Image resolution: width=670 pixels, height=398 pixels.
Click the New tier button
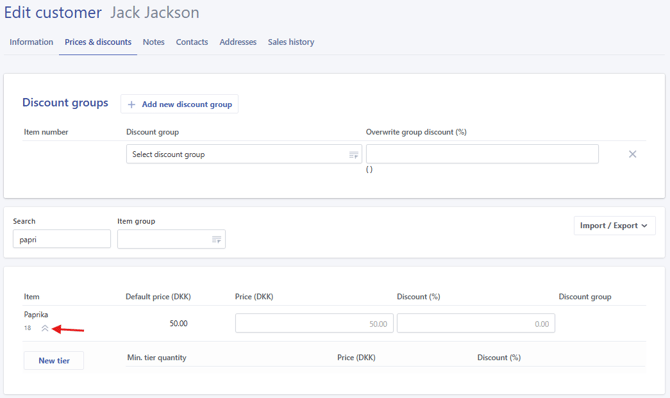[x=54, y=360]
